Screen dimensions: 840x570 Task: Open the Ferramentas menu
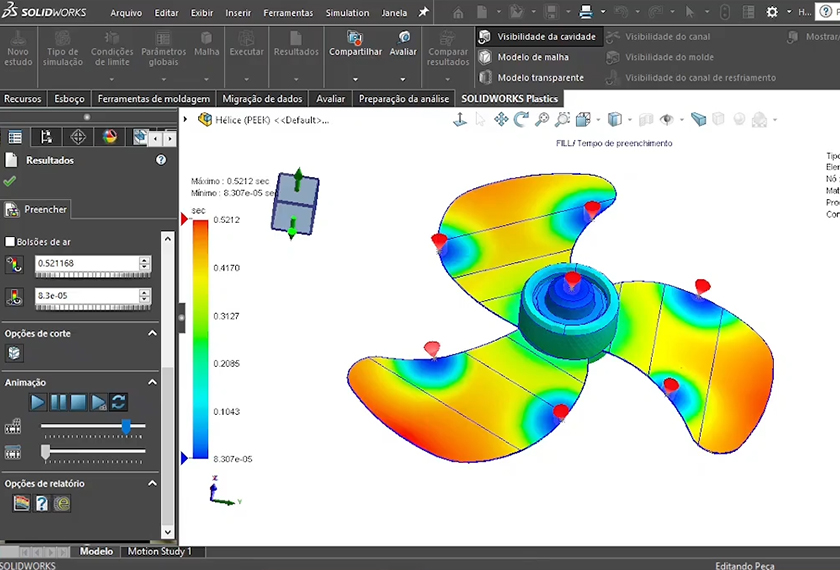[288, 13]
